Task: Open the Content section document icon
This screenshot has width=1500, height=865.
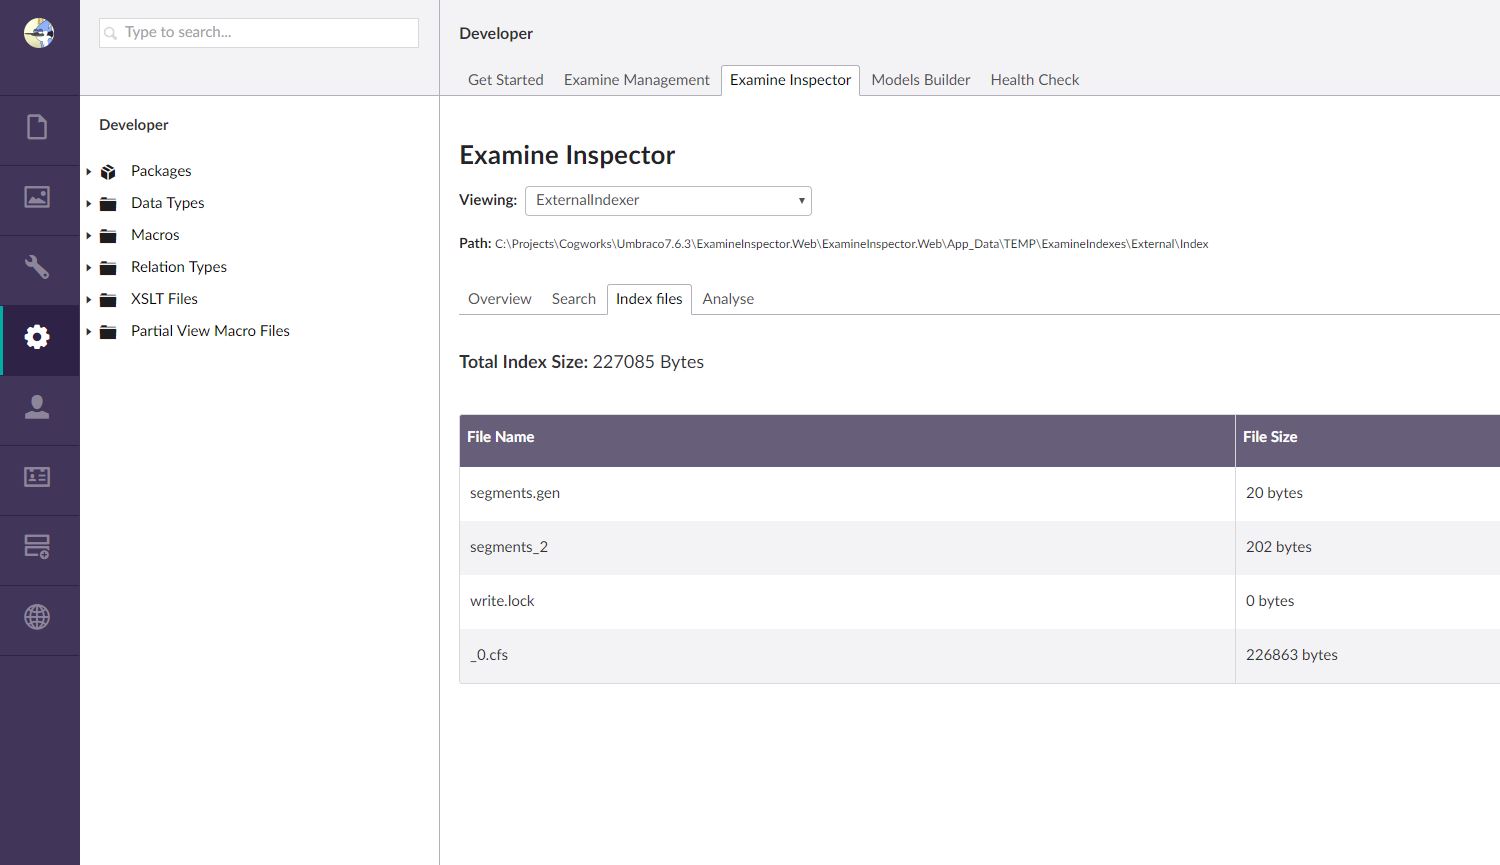Action: (x=37, y=127)
